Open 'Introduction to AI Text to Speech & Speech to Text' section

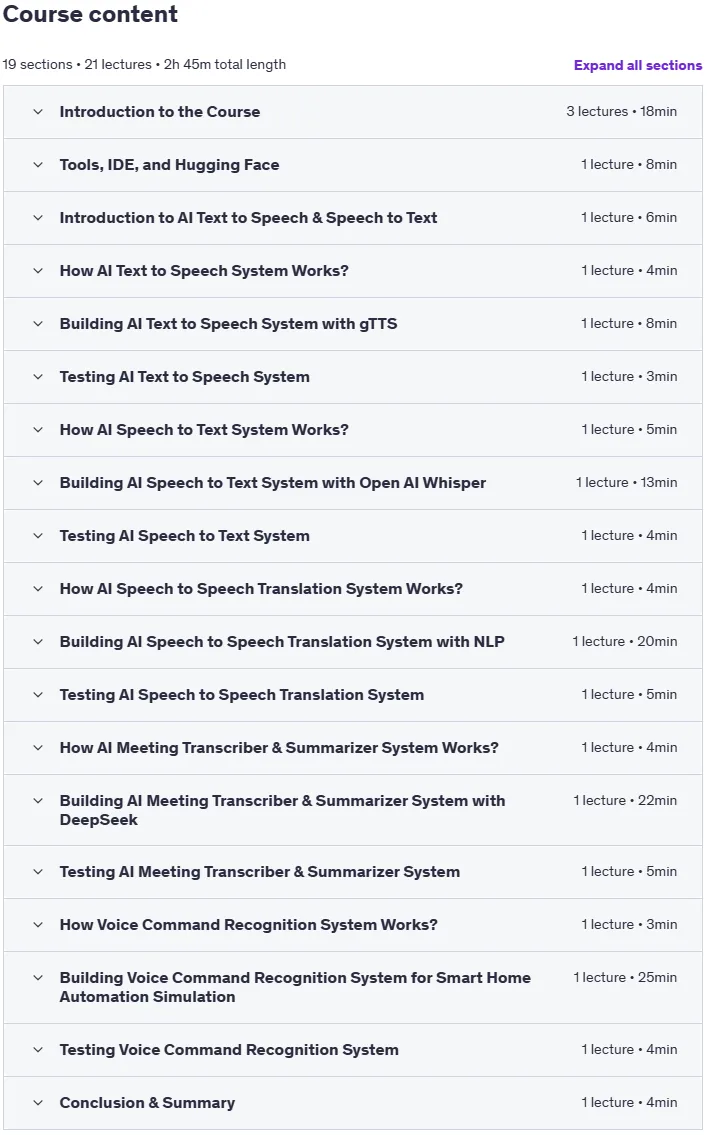pyautogui.click(x=352, y=218)
